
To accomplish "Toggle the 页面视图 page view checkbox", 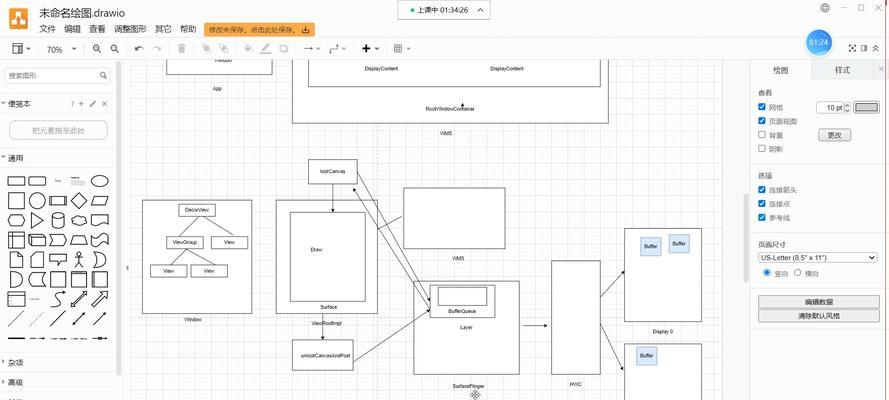I will (x=762, y=121).
